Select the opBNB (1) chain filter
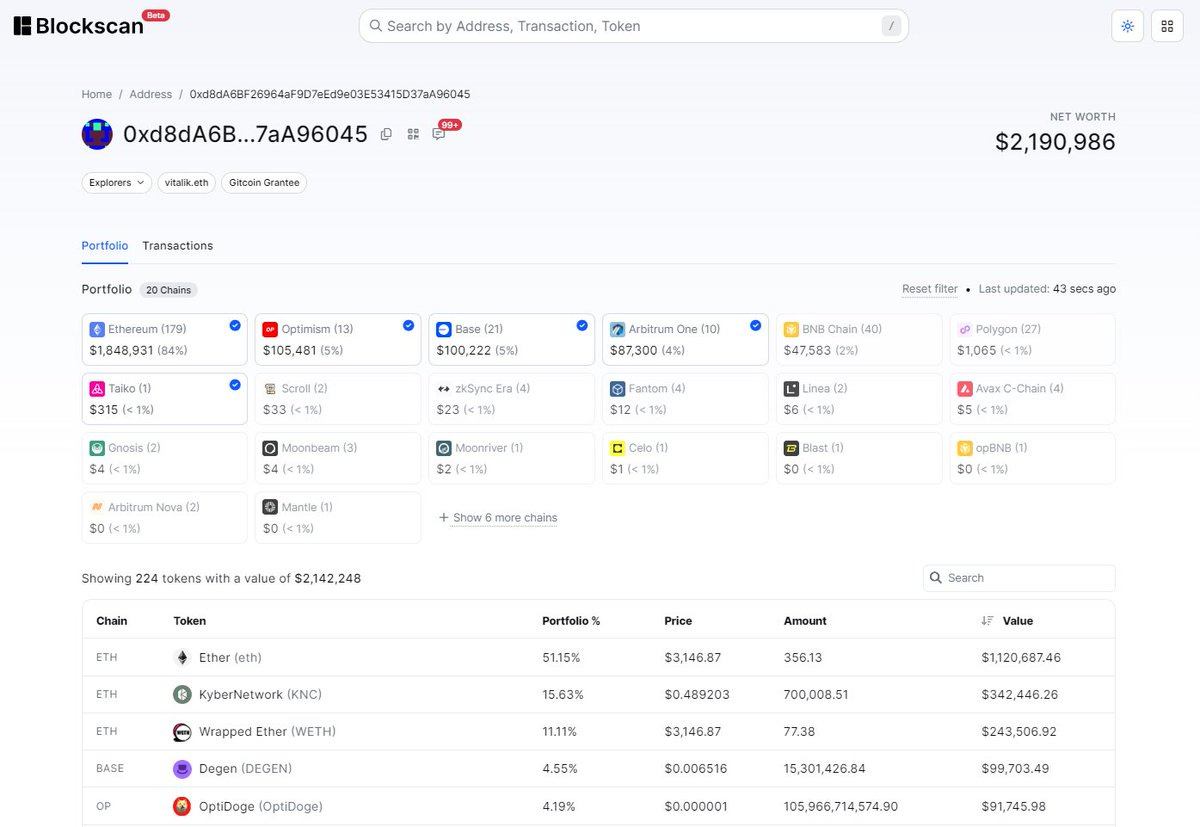This screenshot has width=1200, height=827. [1032, 458]
